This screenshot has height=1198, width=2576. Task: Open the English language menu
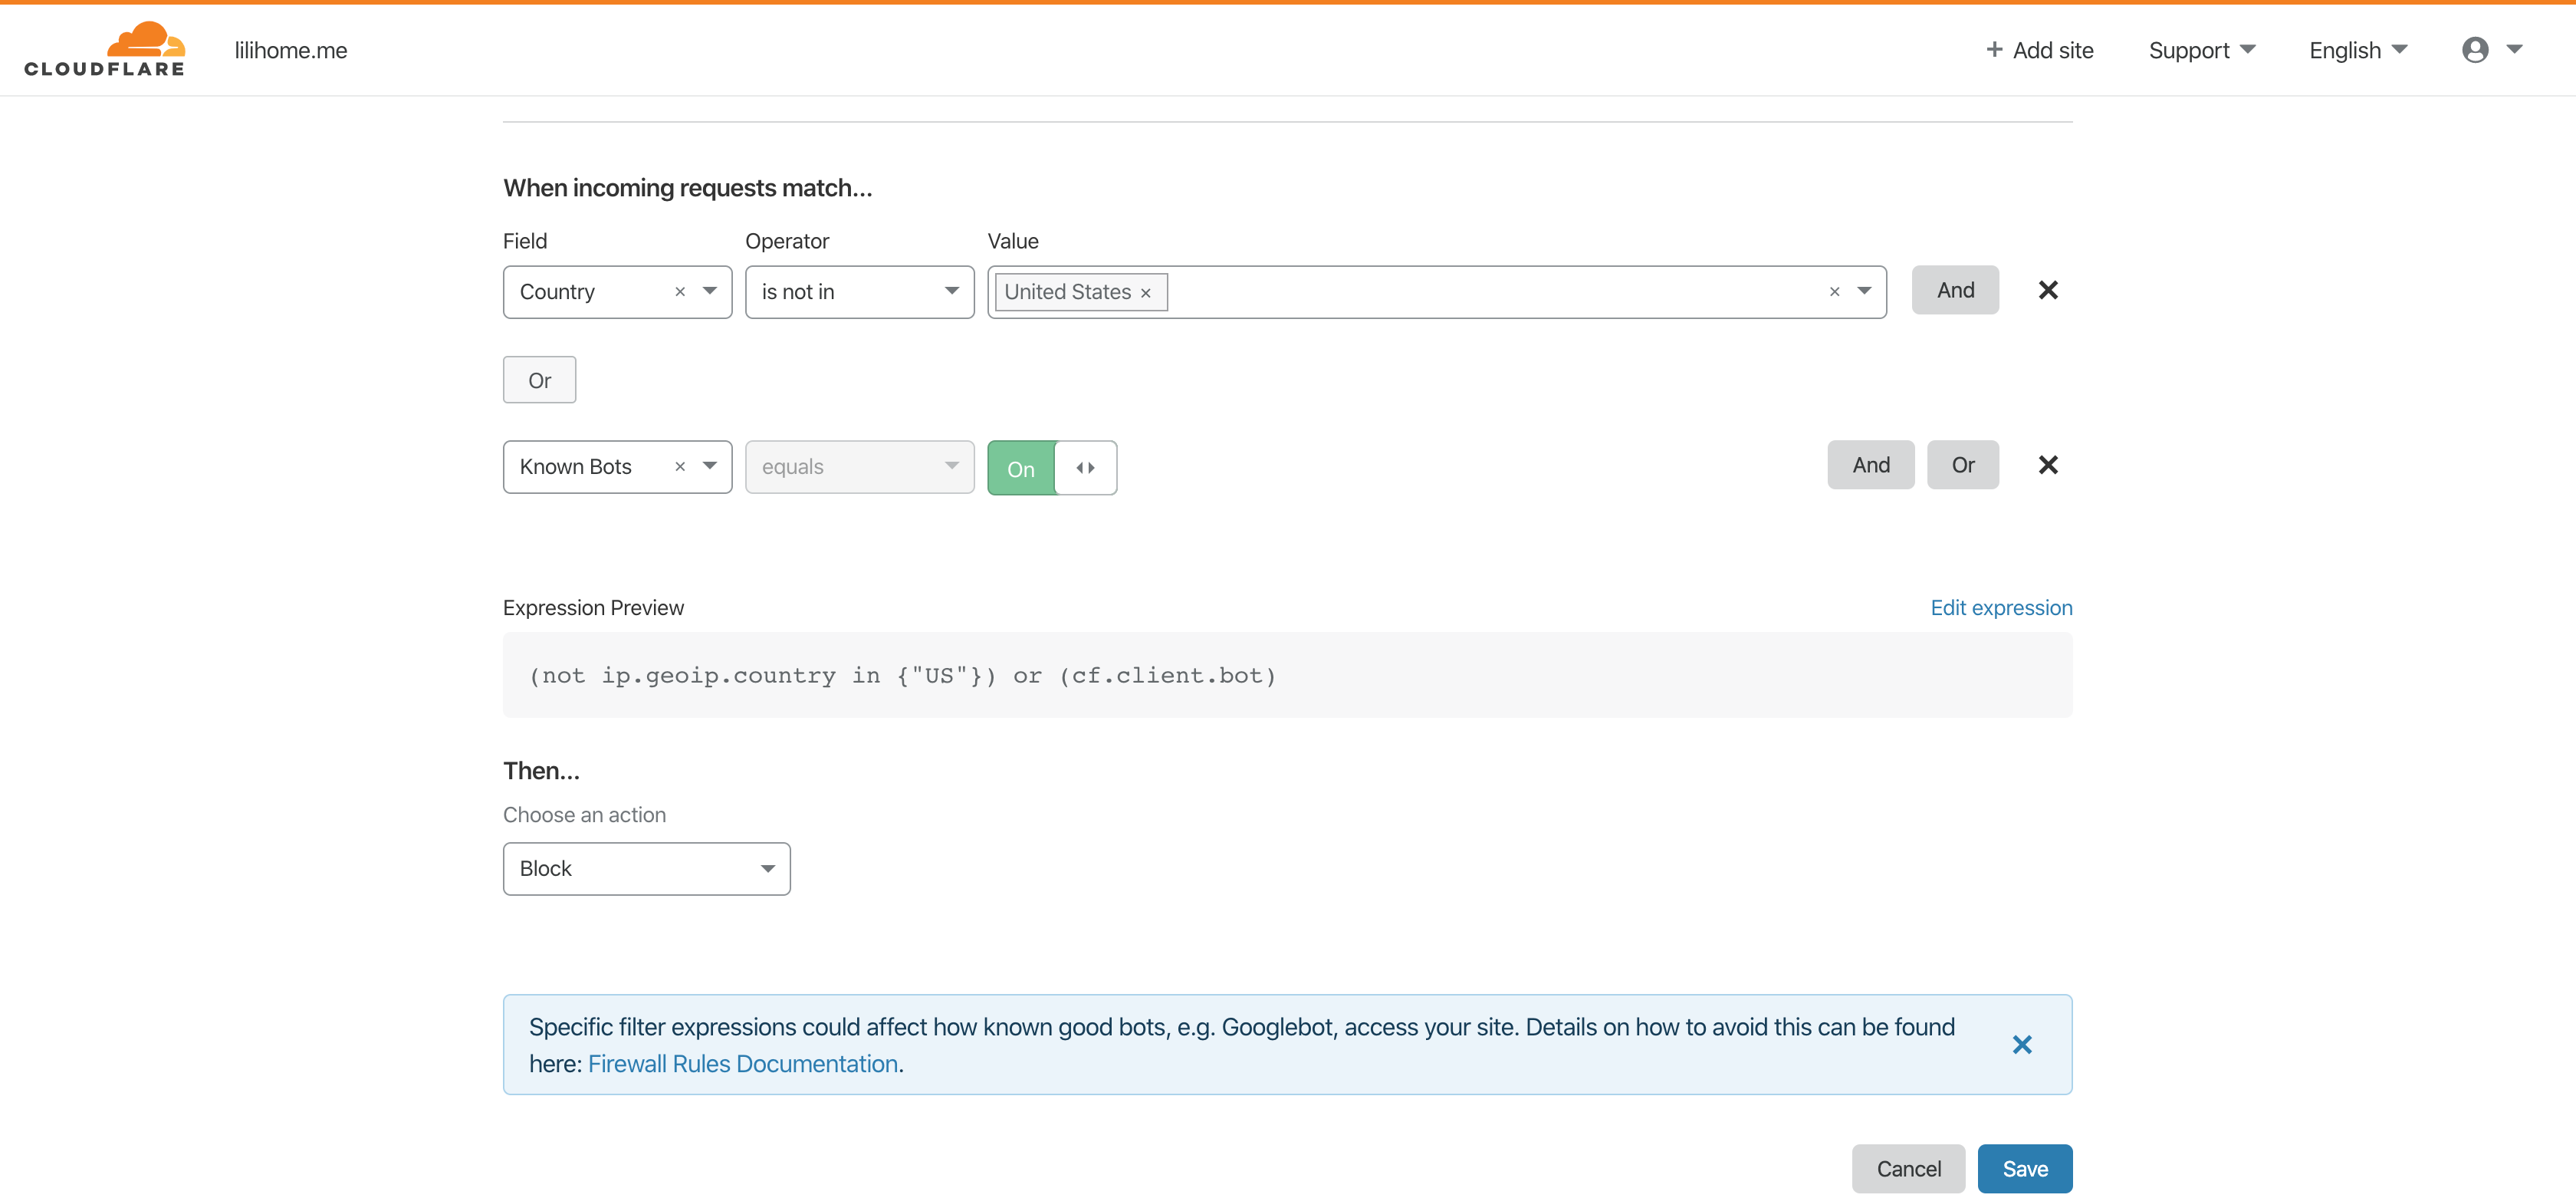pyautogui.click(x=2357, y=50)
